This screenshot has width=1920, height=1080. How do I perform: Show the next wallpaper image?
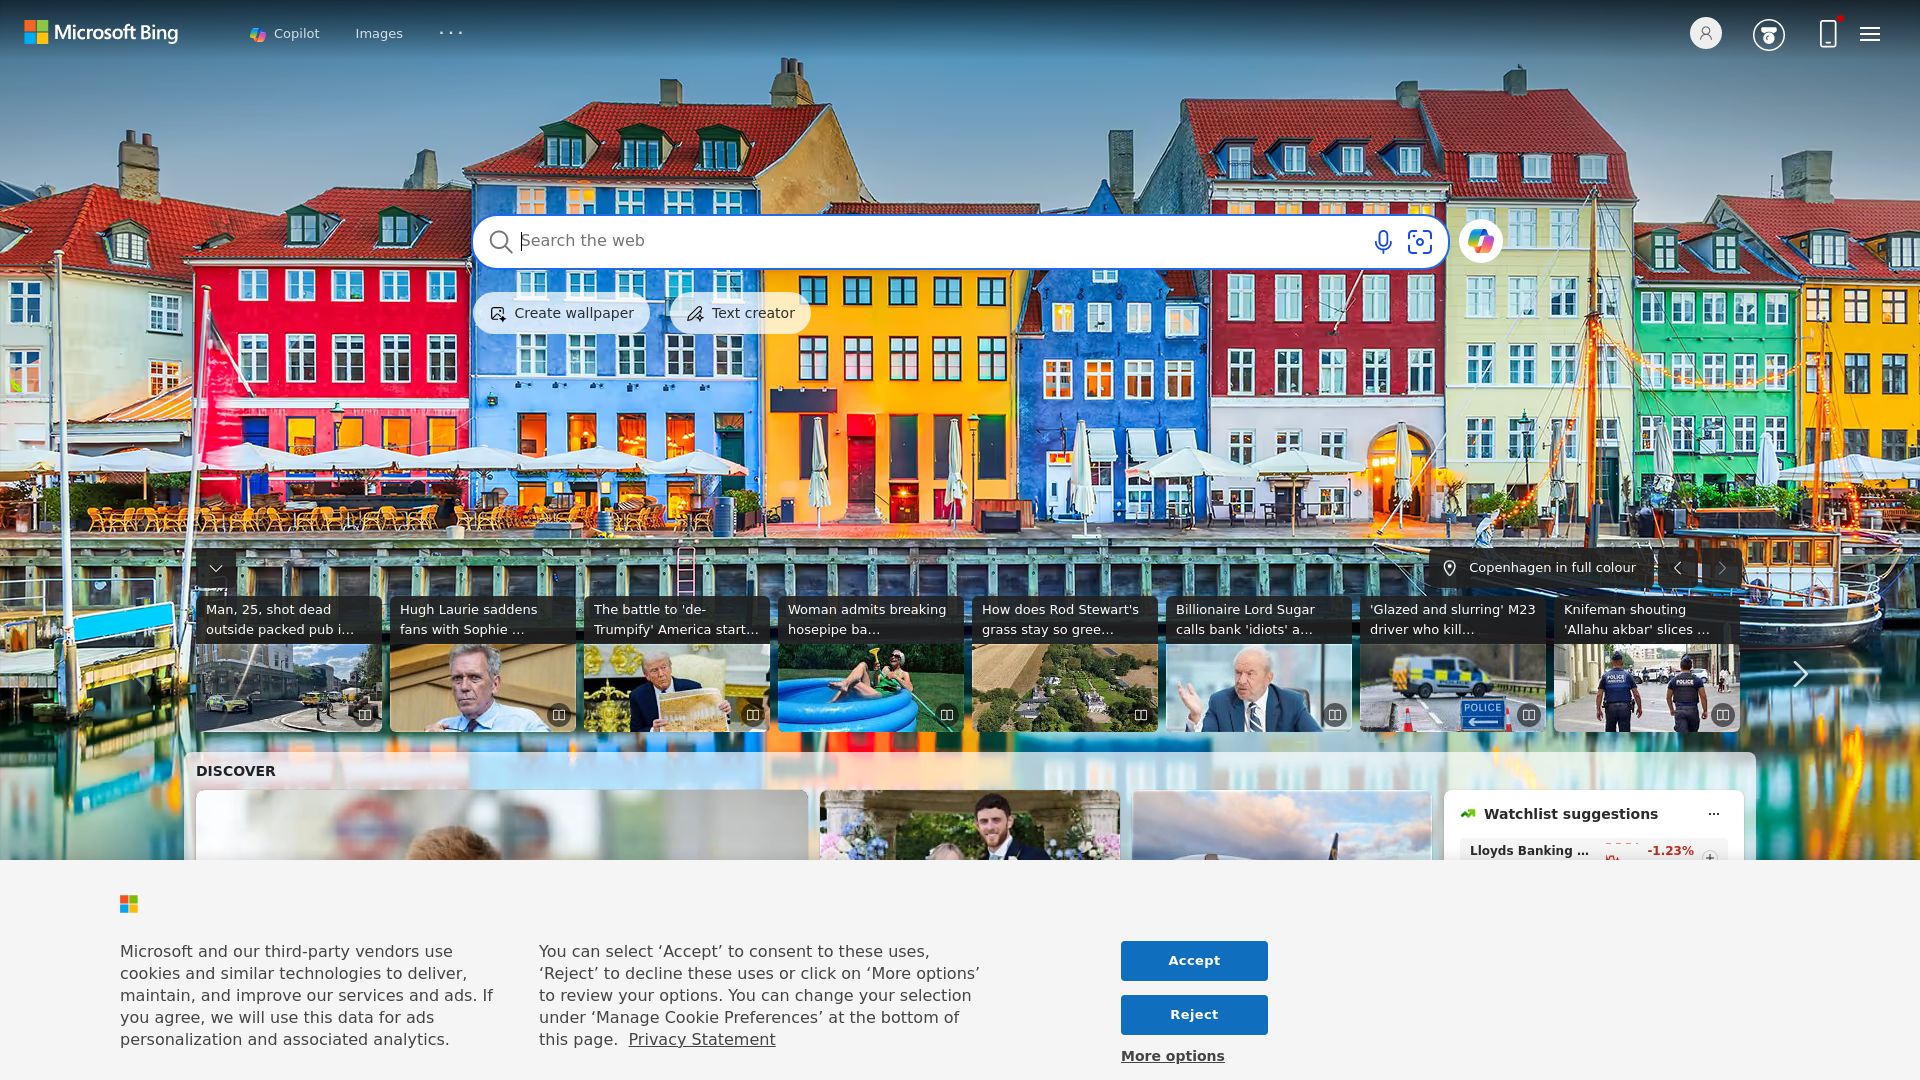[1722, 568]
